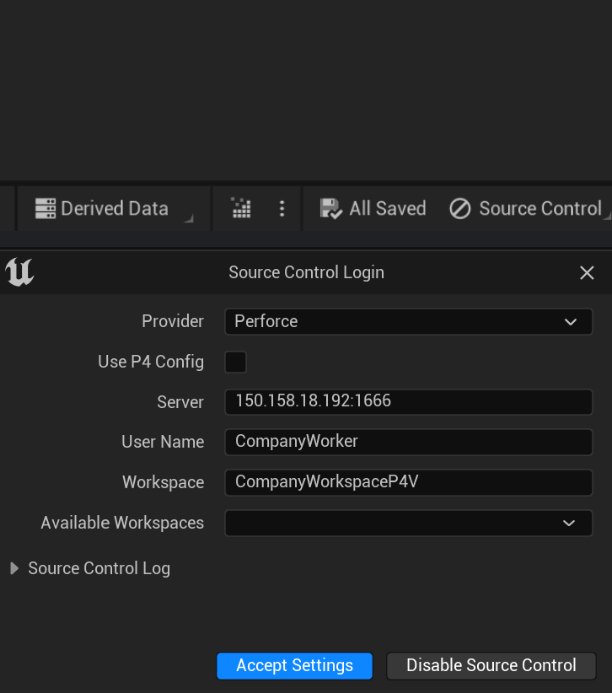Viewport: 612px width, 693px height.
Task: Click the Use P4 Config label
Action: pyautogui.click(x=151, y=362)
